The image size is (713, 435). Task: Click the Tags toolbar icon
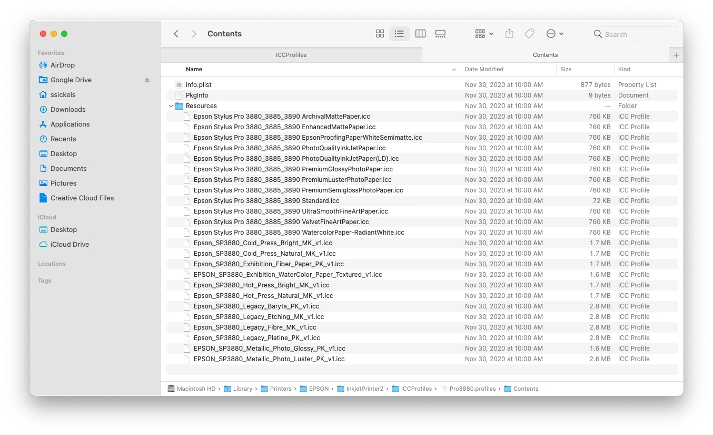[x=529, y=34]
